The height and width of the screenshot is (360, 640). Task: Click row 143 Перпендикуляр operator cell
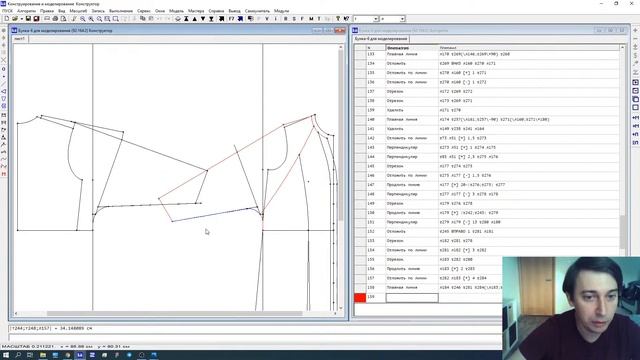(411, 147)
